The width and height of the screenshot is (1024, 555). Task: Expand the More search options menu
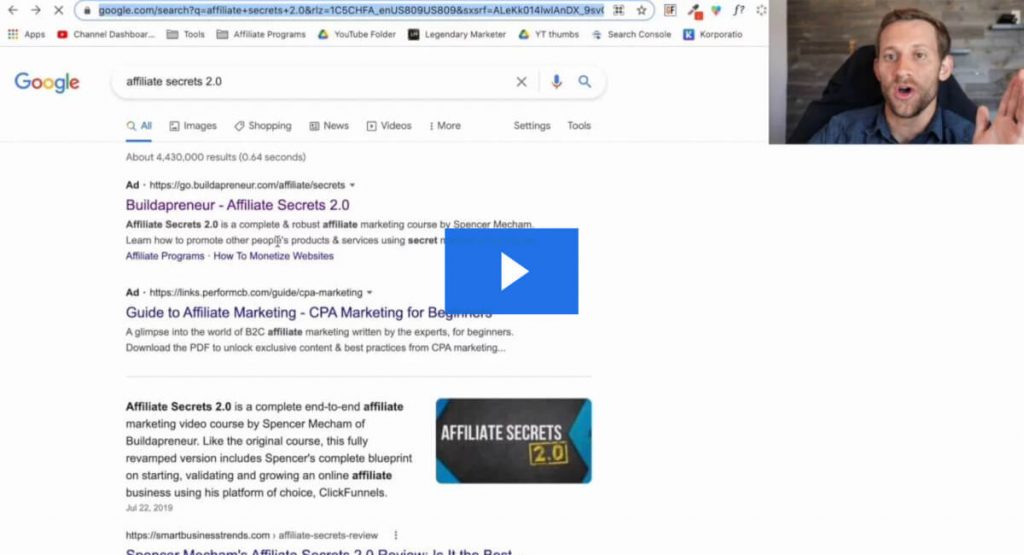click(x=445, y=126)
